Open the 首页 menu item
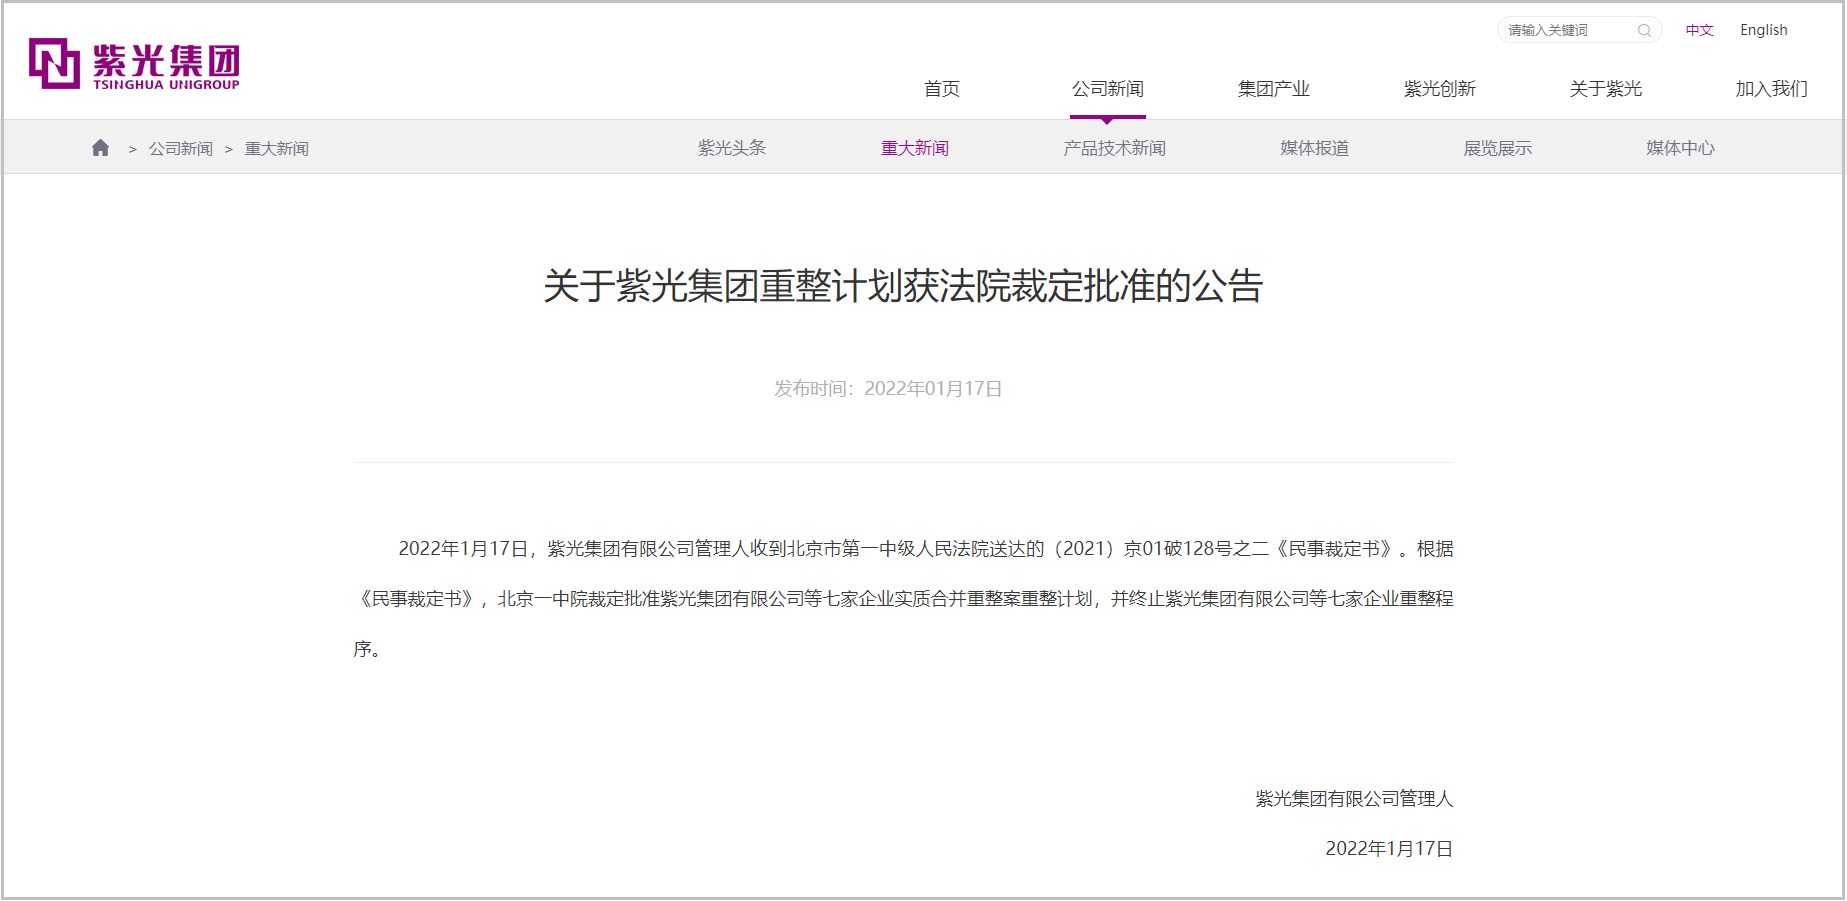 [x=941, y=89]
